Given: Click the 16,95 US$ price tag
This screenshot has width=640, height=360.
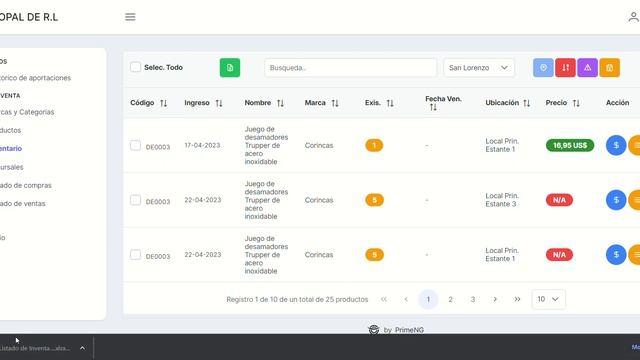Looking at the screenshot, I should coord(570,145).
